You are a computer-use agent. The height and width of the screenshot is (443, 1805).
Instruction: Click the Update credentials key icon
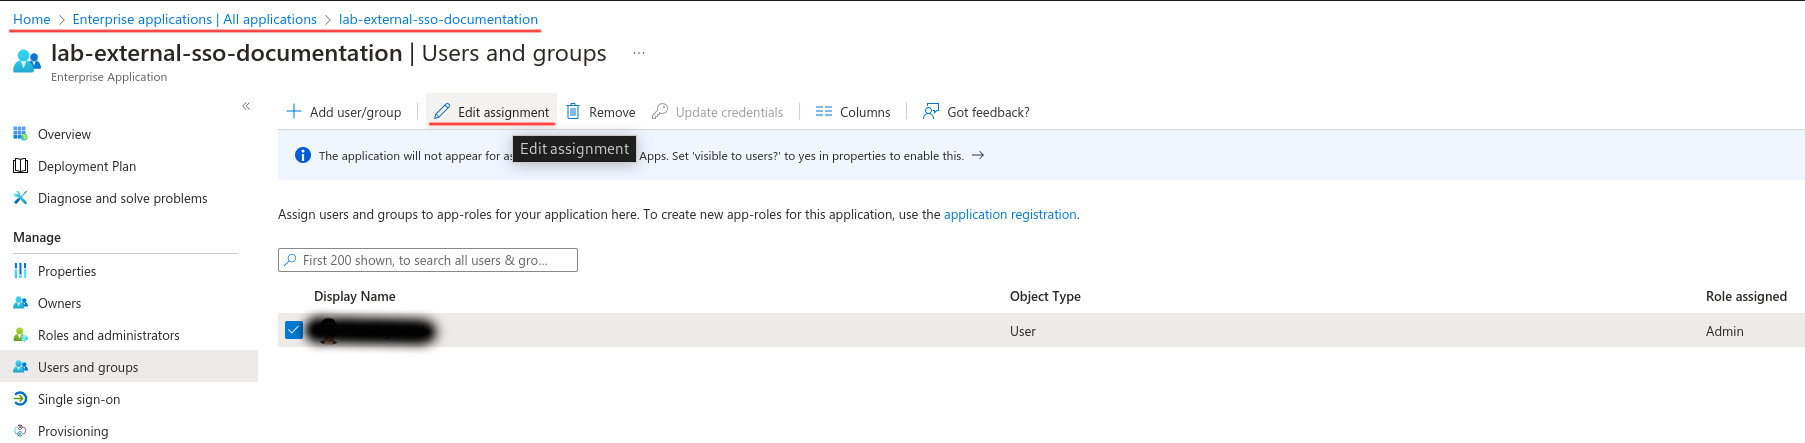click(660, 111)
